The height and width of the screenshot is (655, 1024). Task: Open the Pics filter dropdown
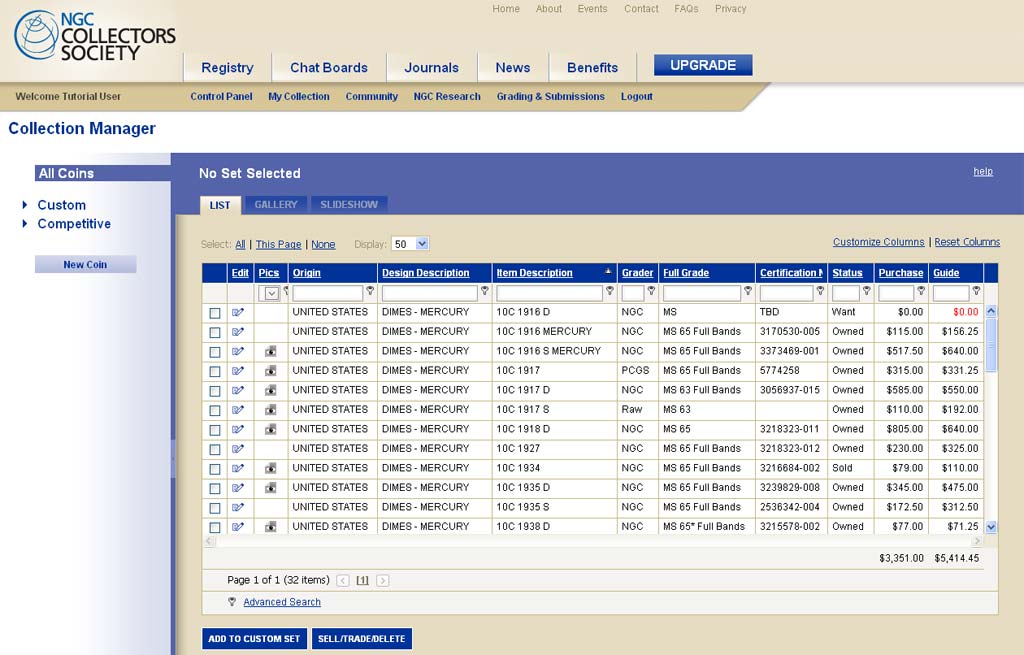click(270, 293)
